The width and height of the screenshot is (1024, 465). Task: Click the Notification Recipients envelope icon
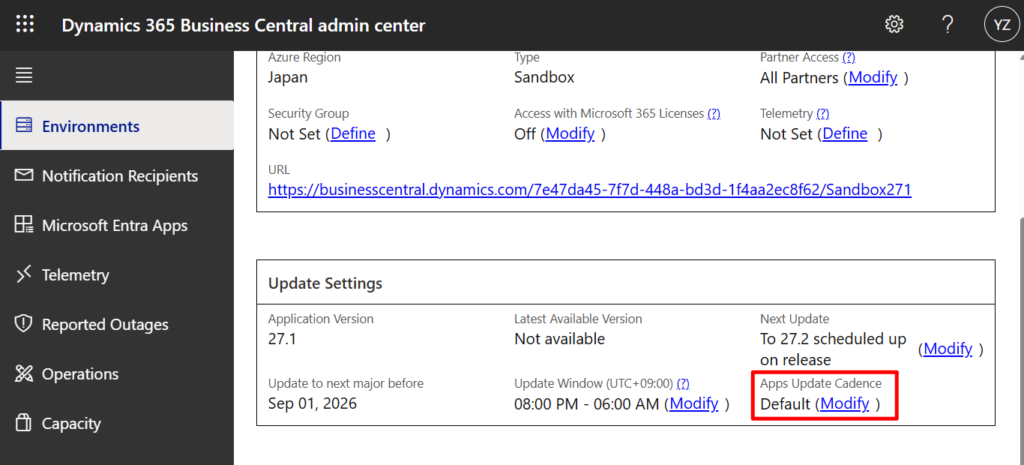(24, 176)
